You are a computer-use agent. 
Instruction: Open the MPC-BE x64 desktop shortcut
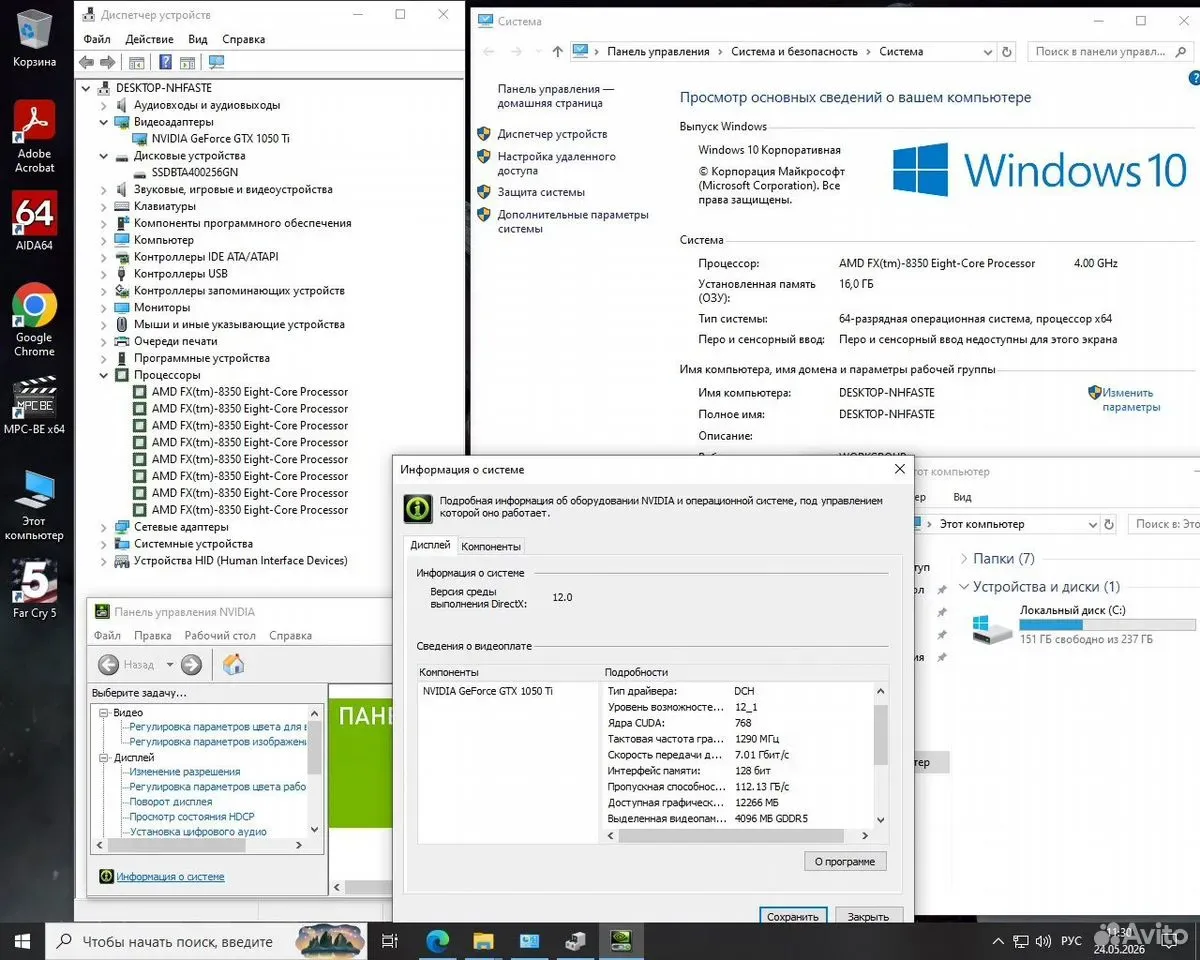click(35, 405)
